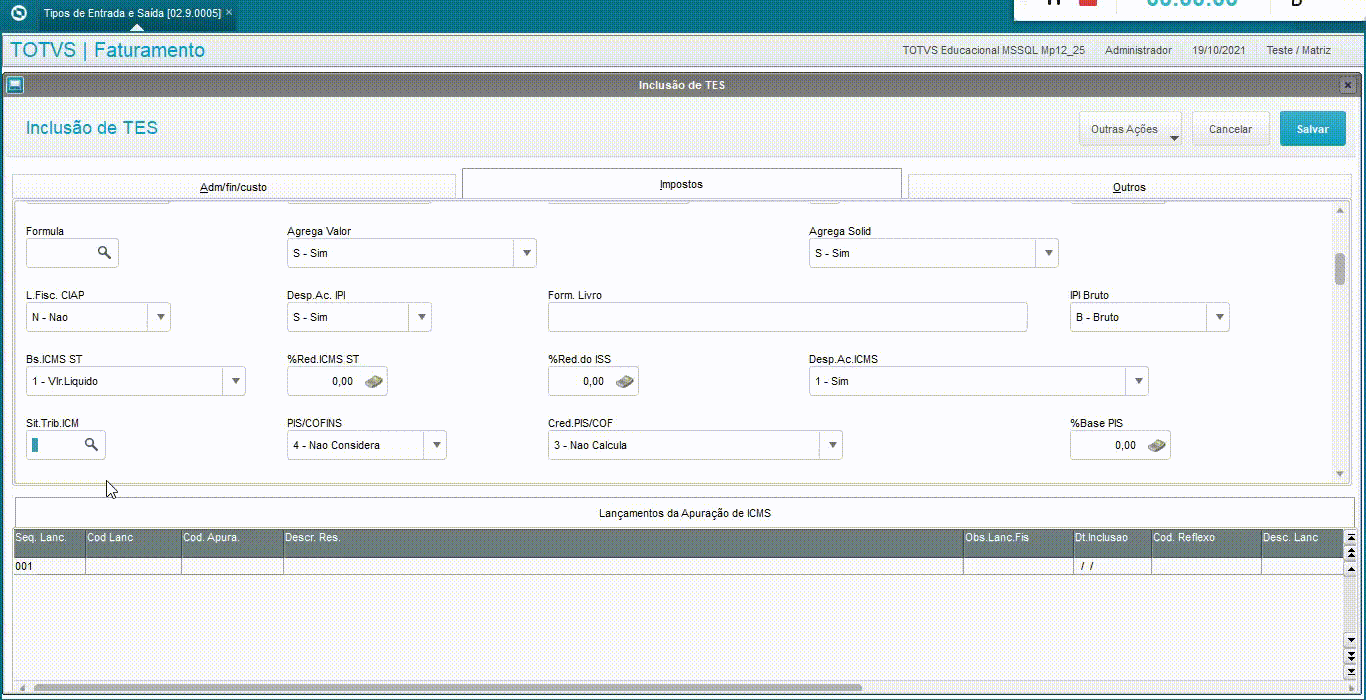Image resolution: width=1366 pixels, height=700 pixels.
Task: Expand Cred.PIS/COF dropdown
Action: click(x=832, y=445)
